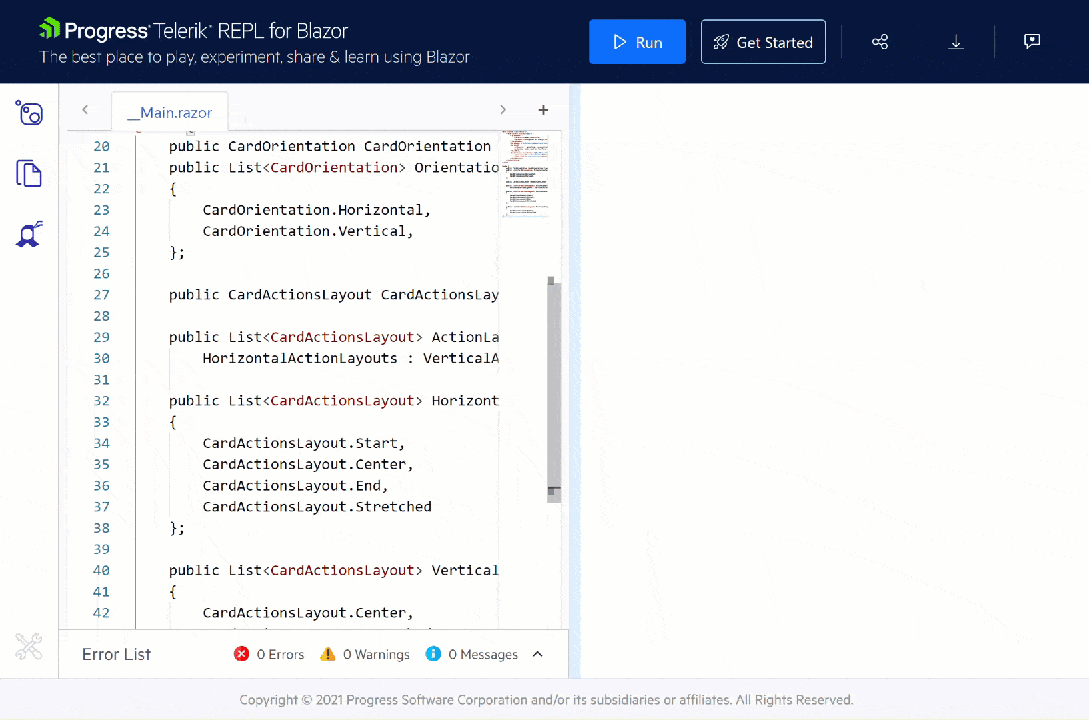
Task: Open the files panel icon in the sidebar
Action: point(28,174)
